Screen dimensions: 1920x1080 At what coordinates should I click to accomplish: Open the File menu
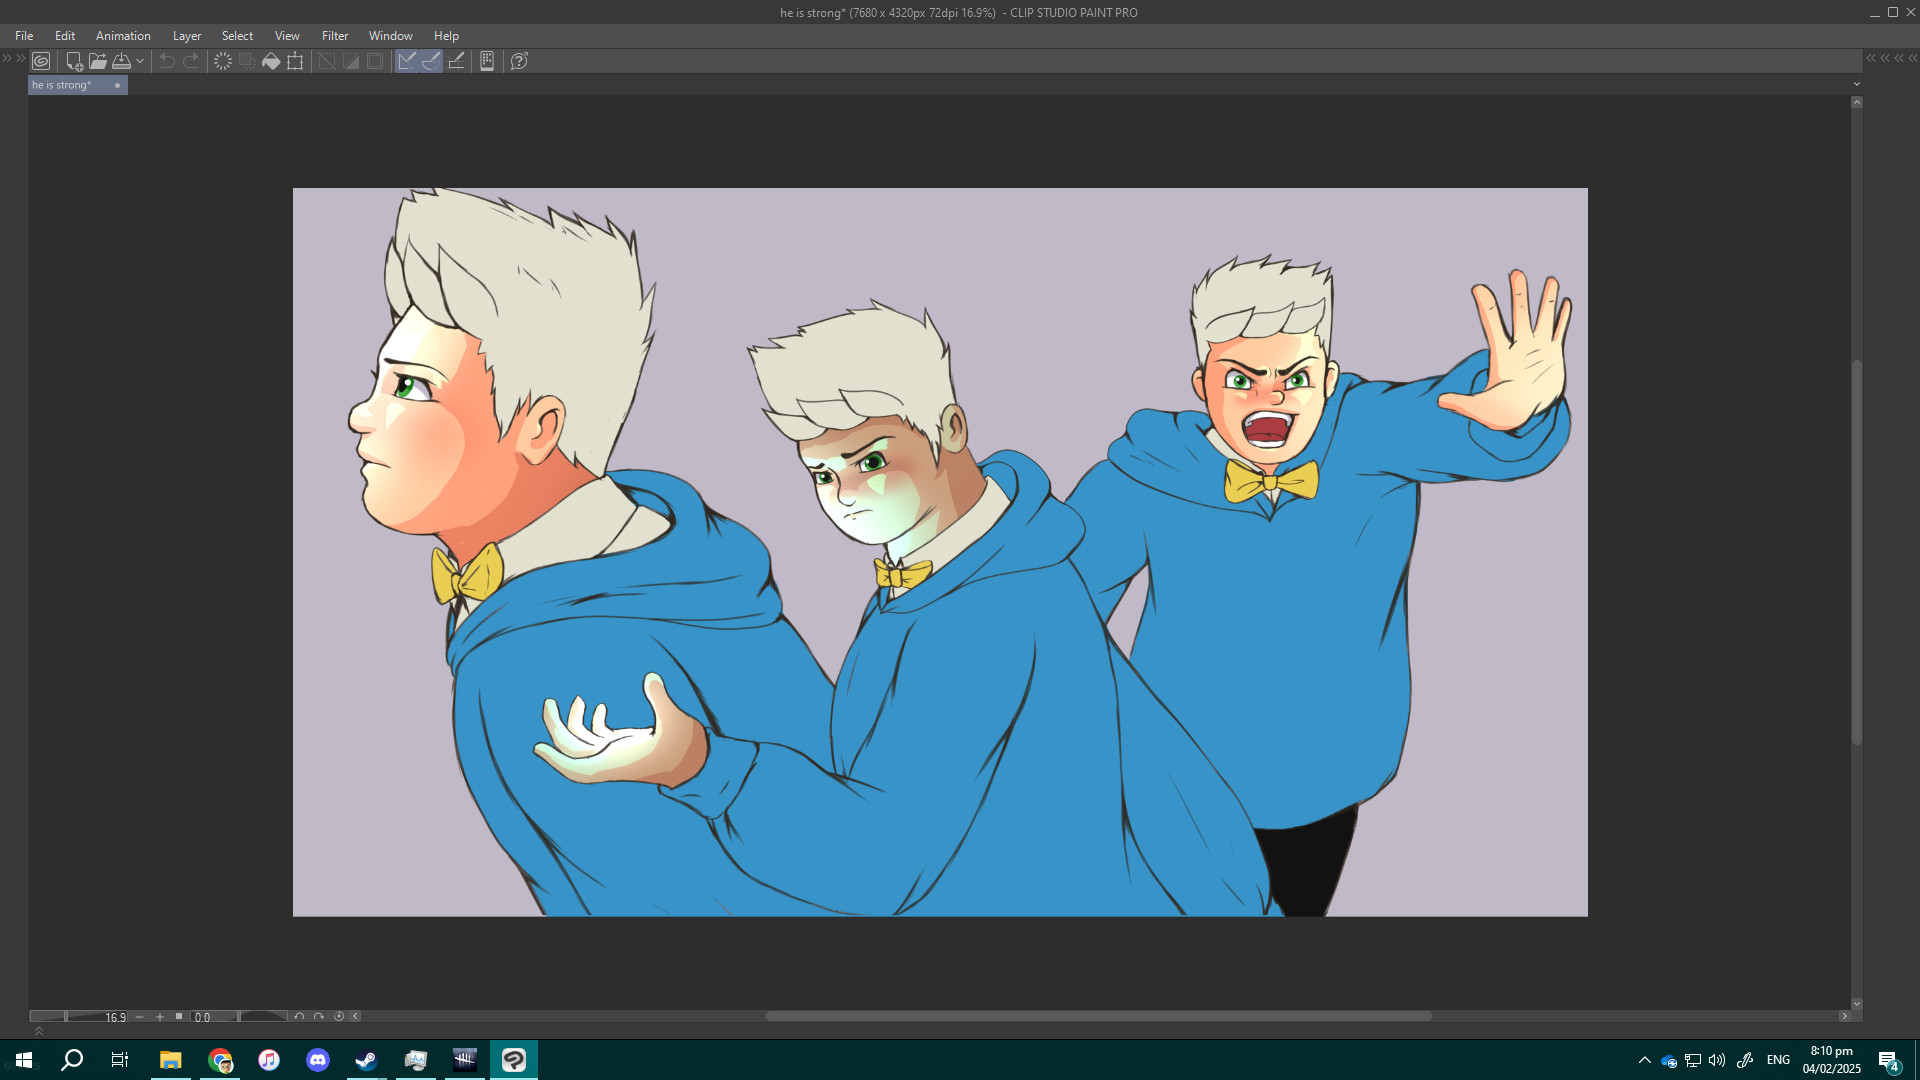coord(24,36)
